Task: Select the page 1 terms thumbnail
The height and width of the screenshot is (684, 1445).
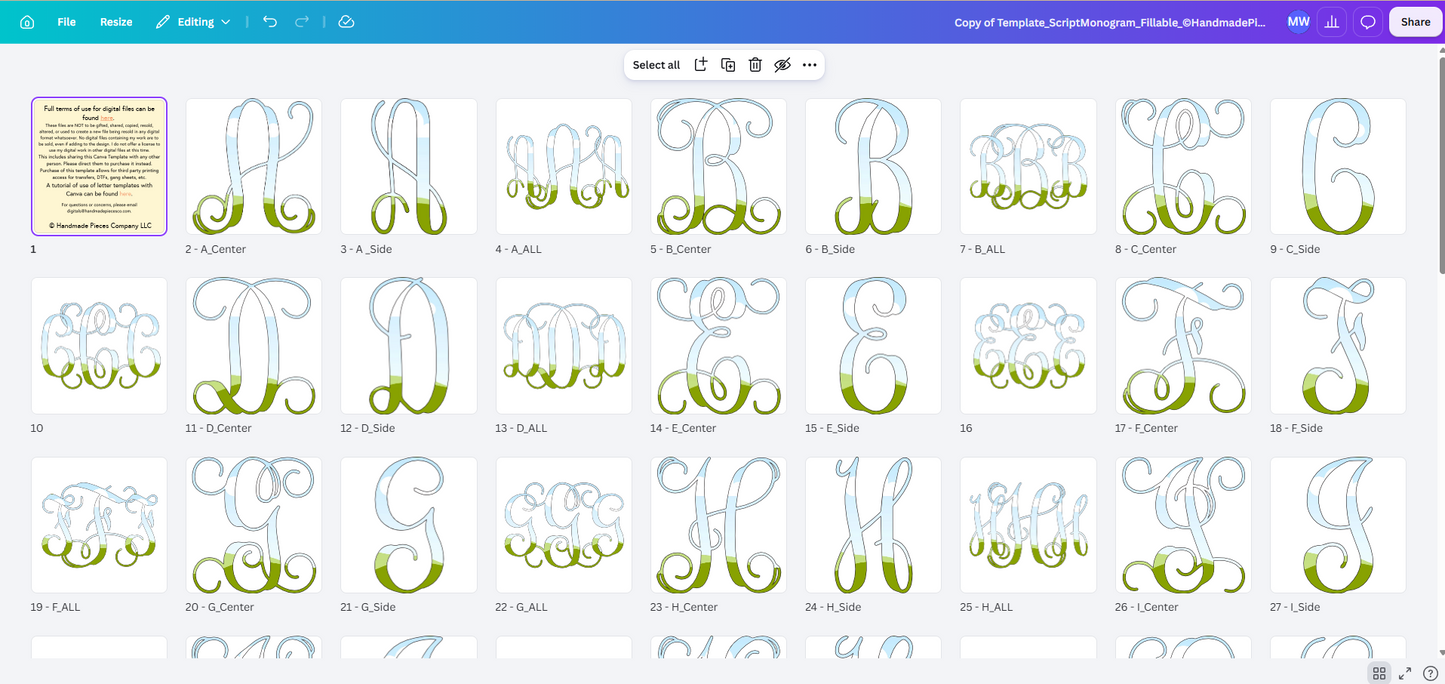Action: (x=99, y=166)
